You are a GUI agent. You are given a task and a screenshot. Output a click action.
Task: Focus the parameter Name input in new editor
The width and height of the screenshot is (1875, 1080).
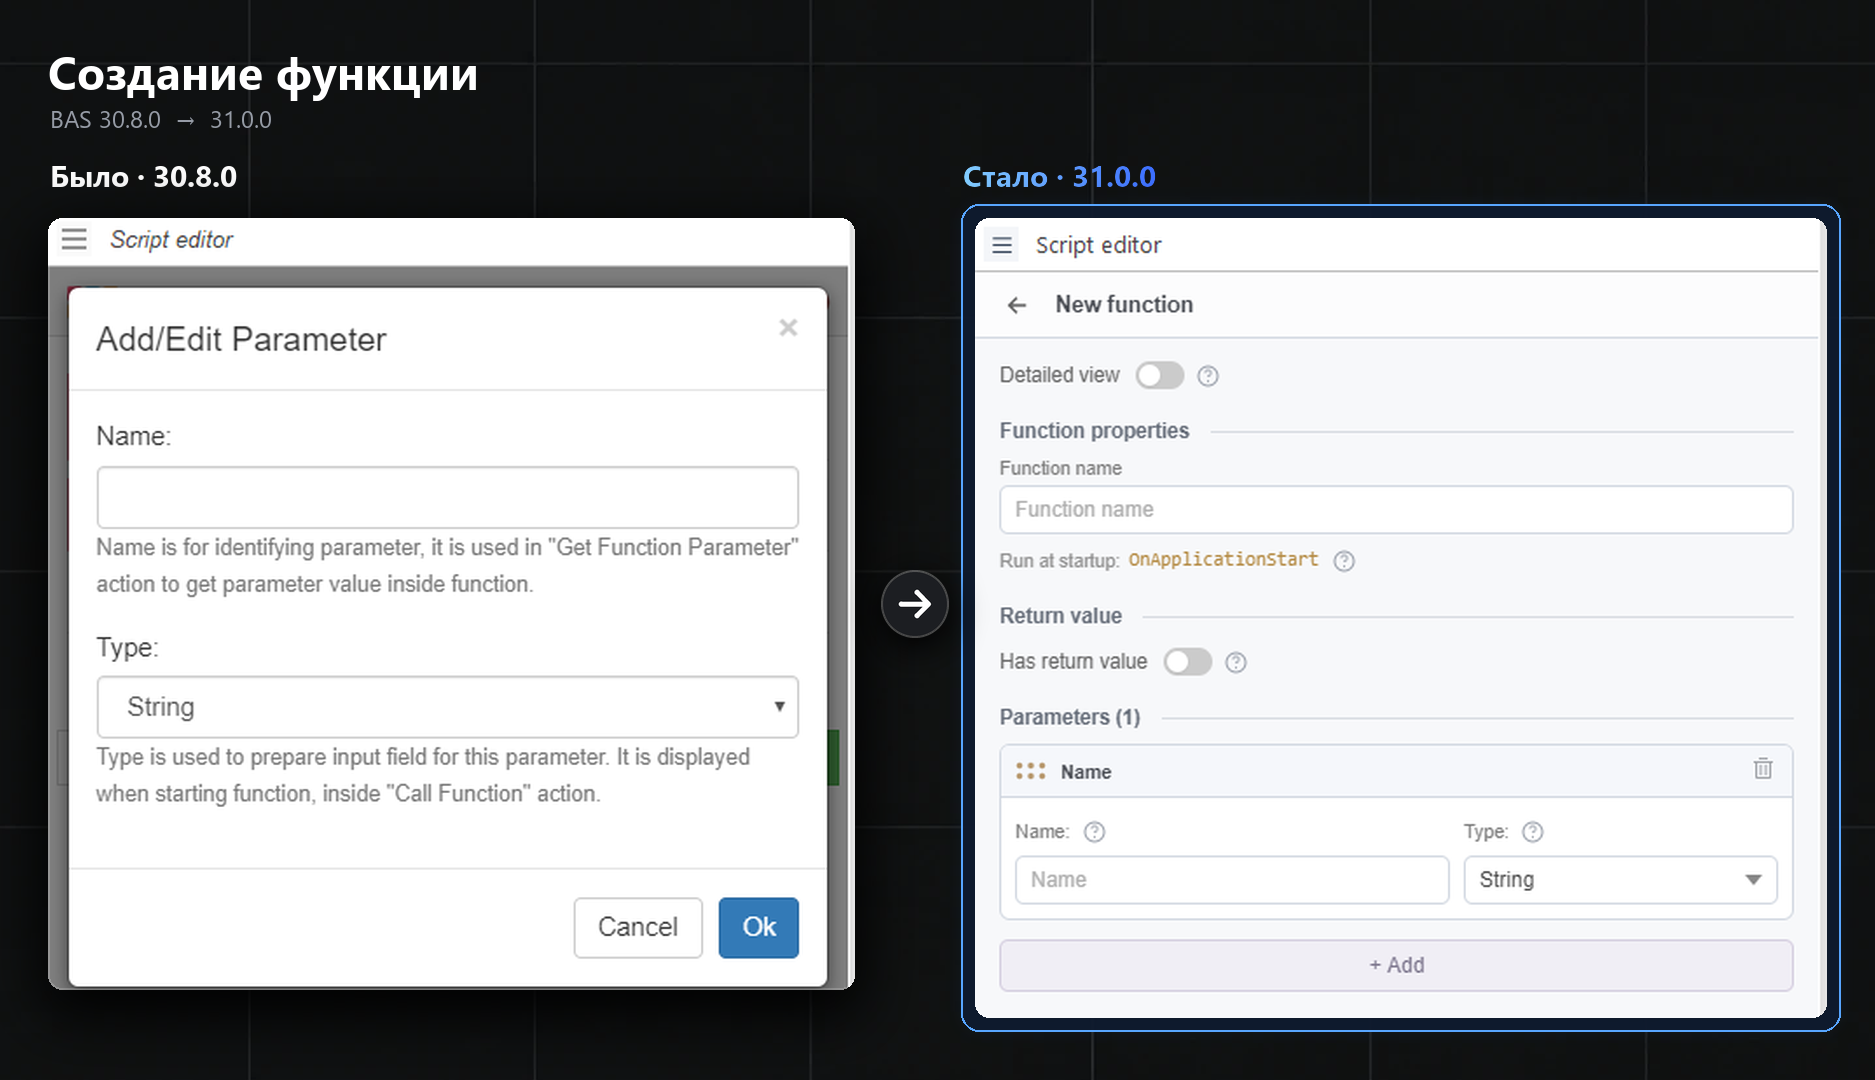1232,880
